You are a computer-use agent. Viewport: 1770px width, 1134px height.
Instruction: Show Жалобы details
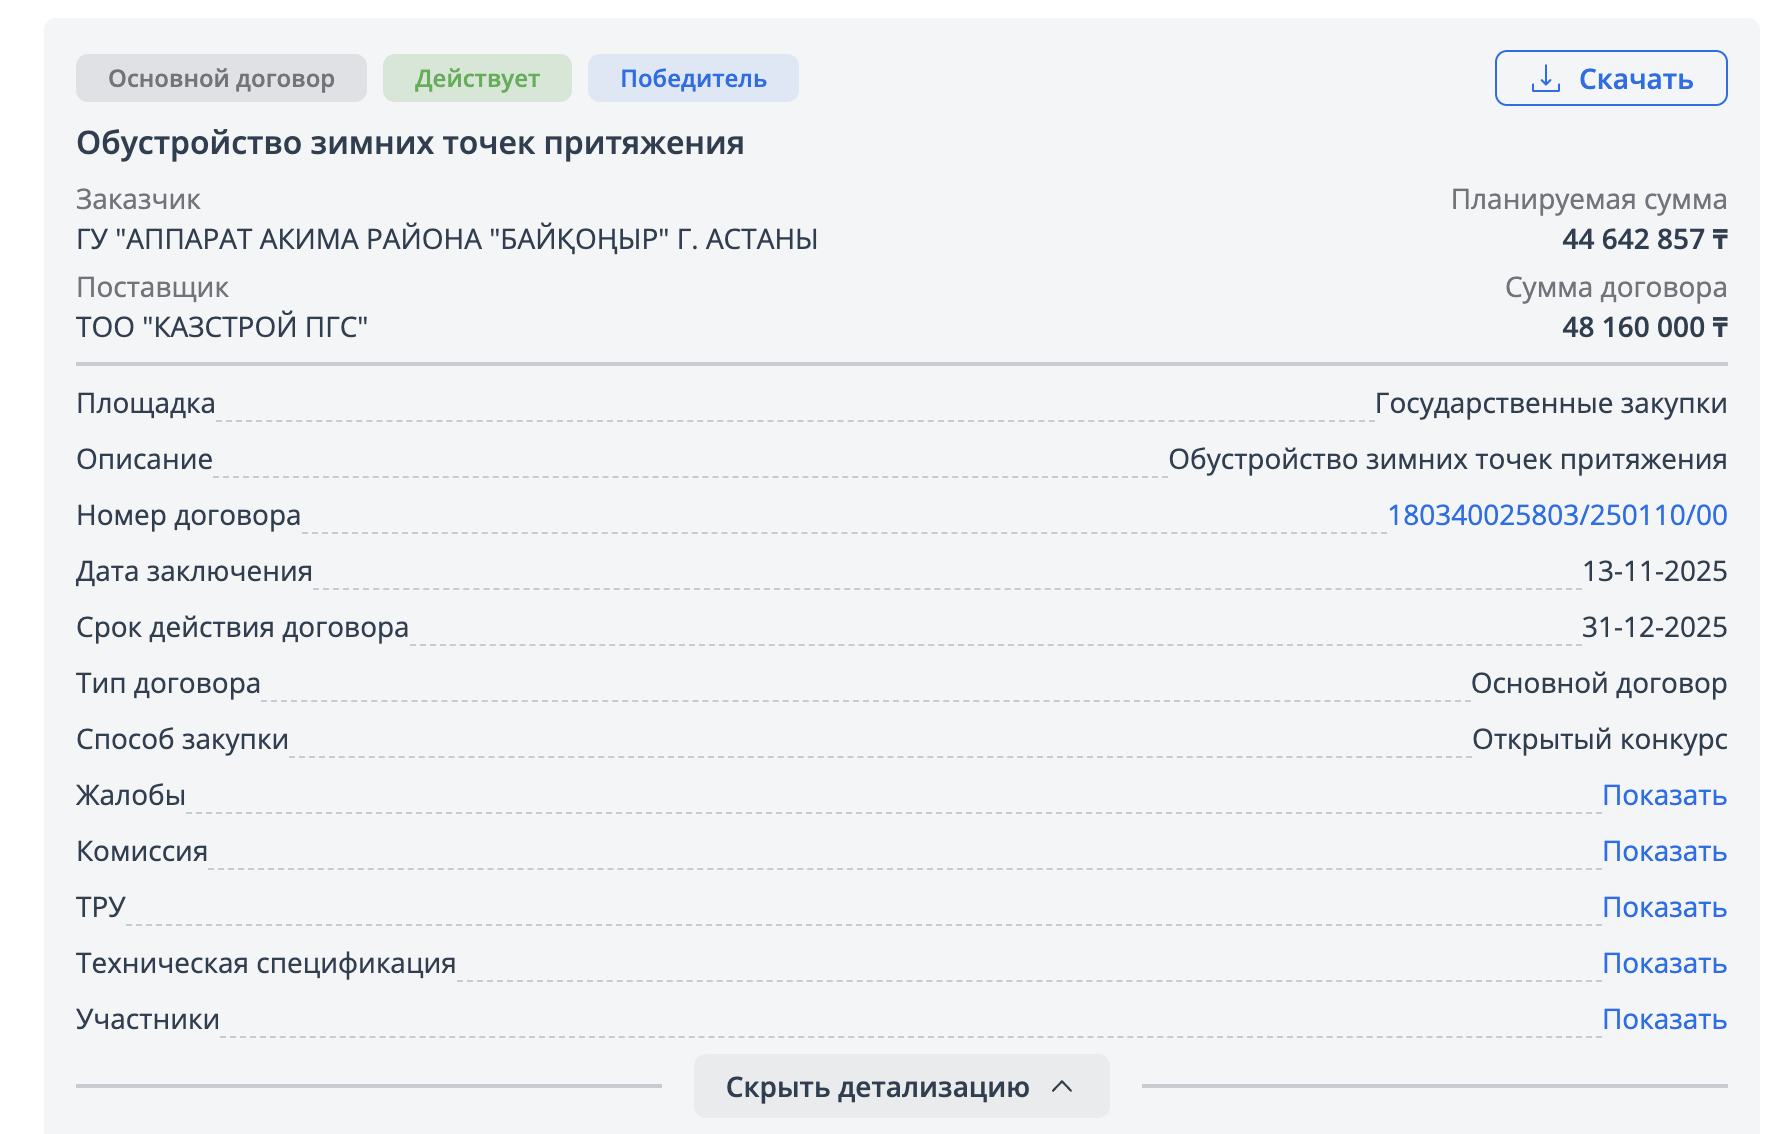point(1664,795)
